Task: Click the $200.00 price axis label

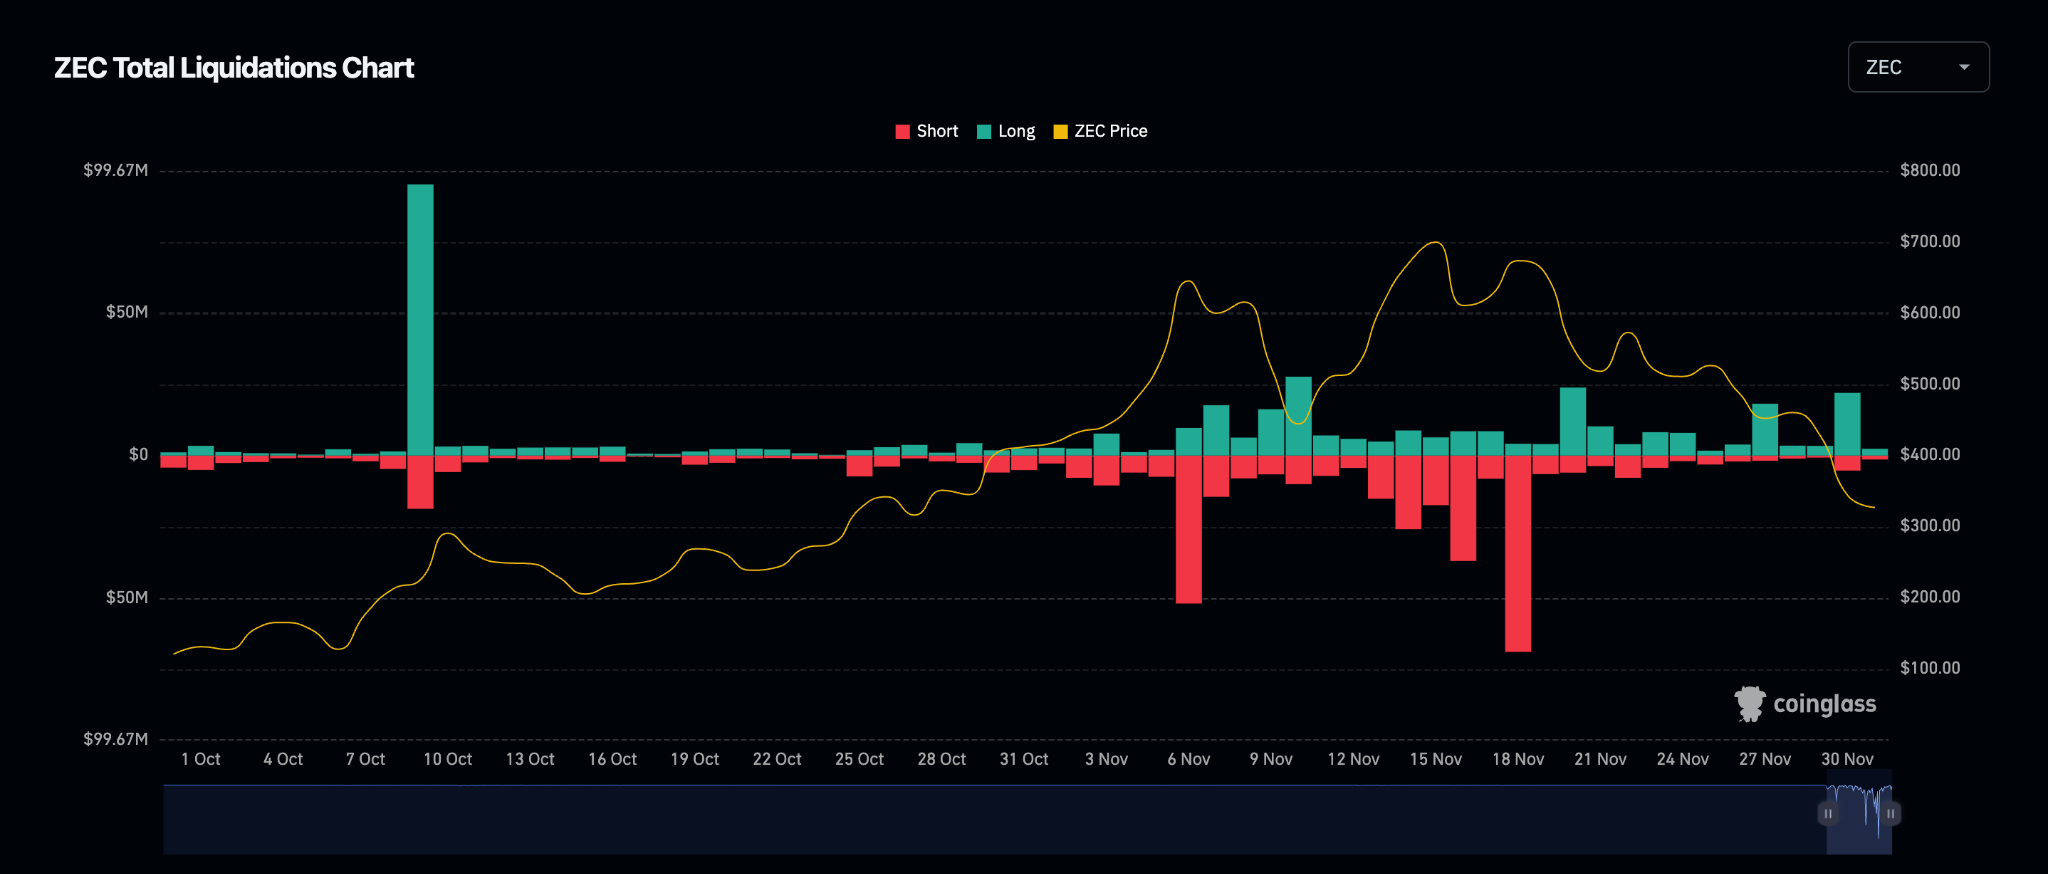Action: click(1930, 597)
